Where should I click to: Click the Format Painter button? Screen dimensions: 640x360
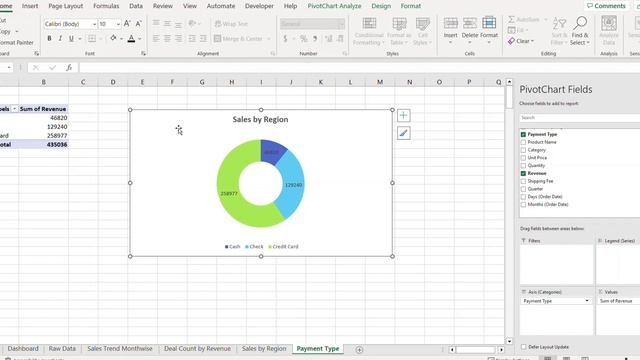point(16,42)
